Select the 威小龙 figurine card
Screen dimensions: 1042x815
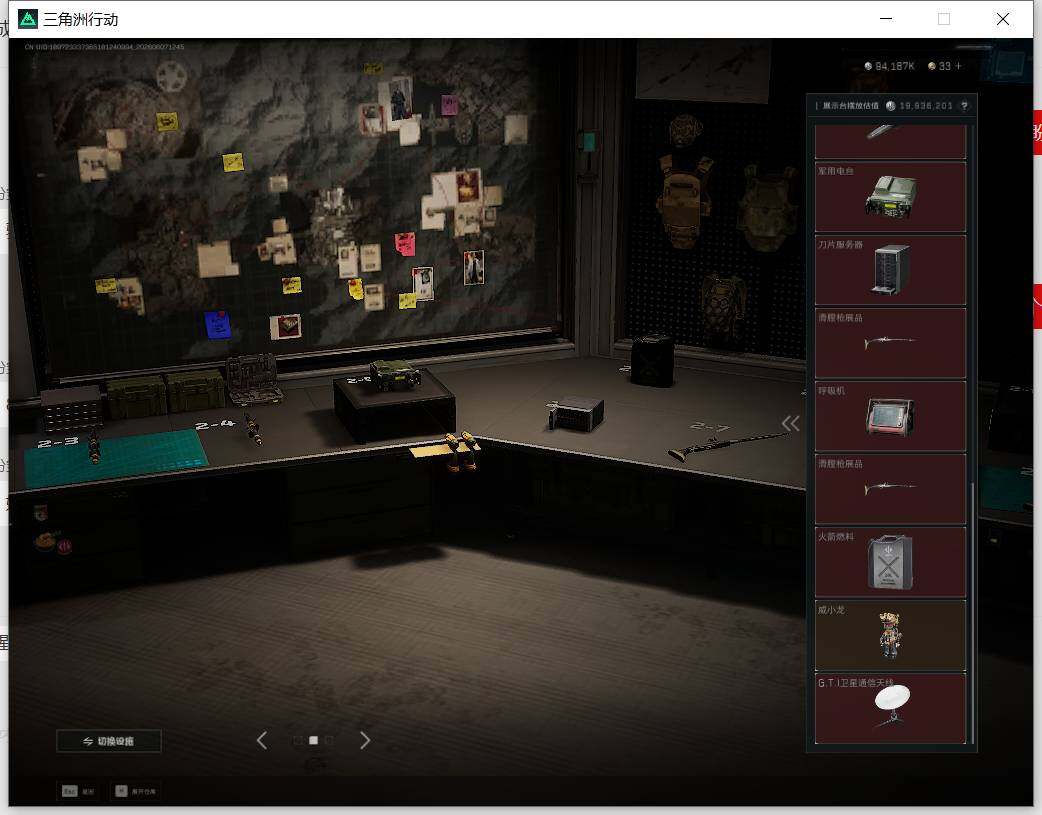tap(890, 635)
